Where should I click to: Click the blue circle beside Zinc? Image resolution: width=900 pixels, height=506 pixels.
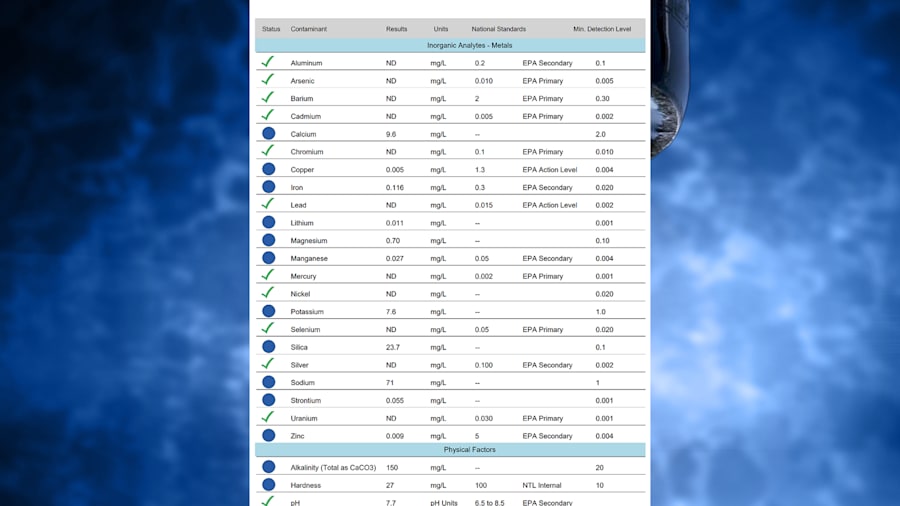tap(269, 436)
